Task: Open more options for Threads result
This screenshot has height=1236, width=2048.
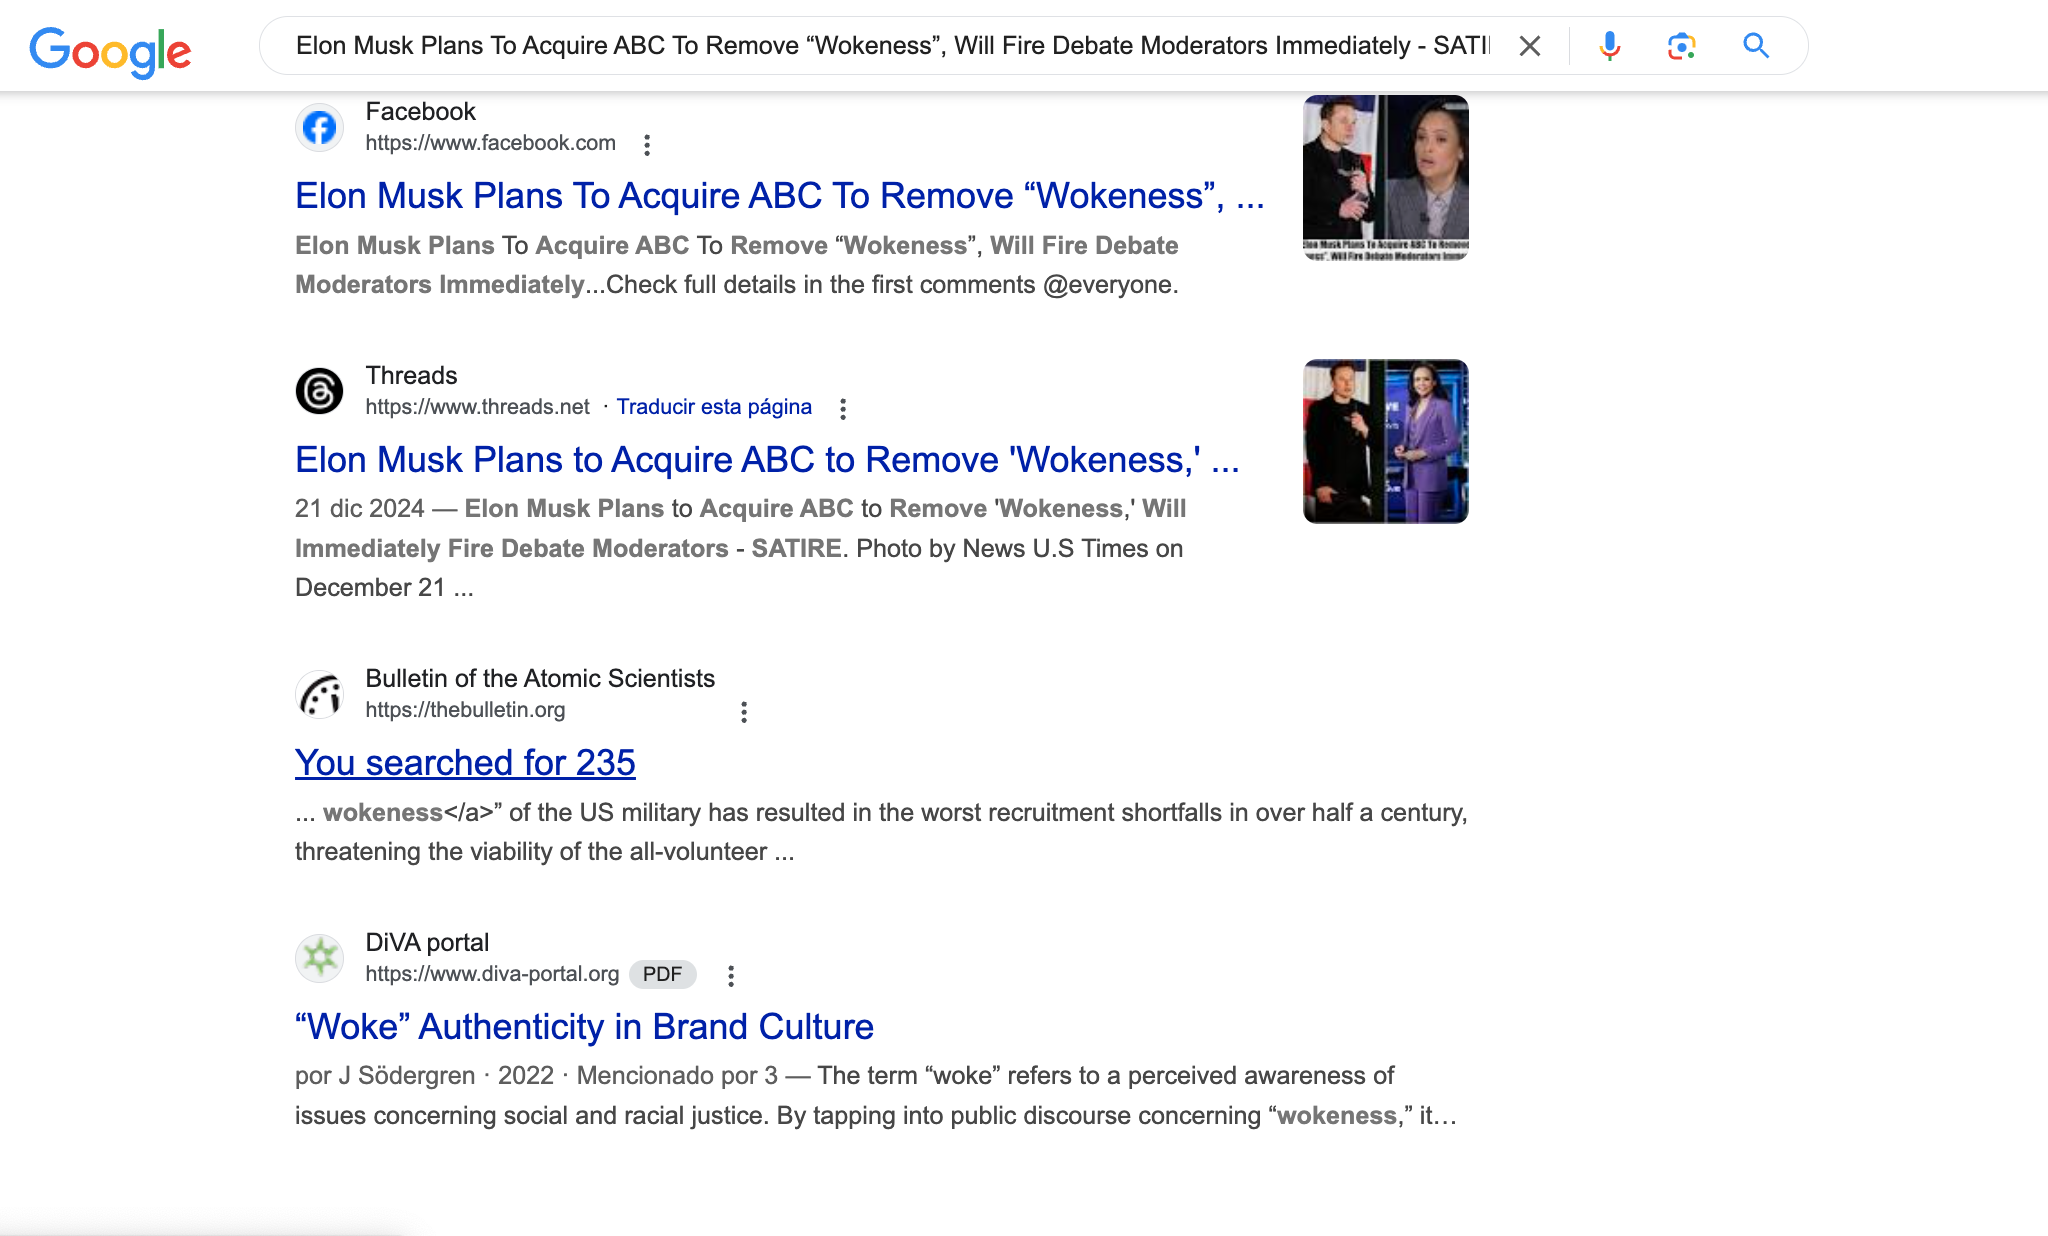Action: [x=843, y=408]
